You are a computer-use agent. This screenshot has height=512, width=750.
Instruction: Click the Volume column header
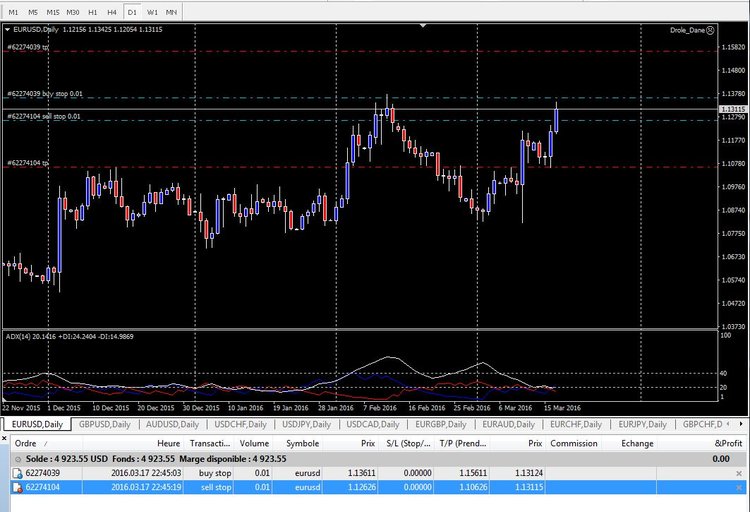pos(253,441)
